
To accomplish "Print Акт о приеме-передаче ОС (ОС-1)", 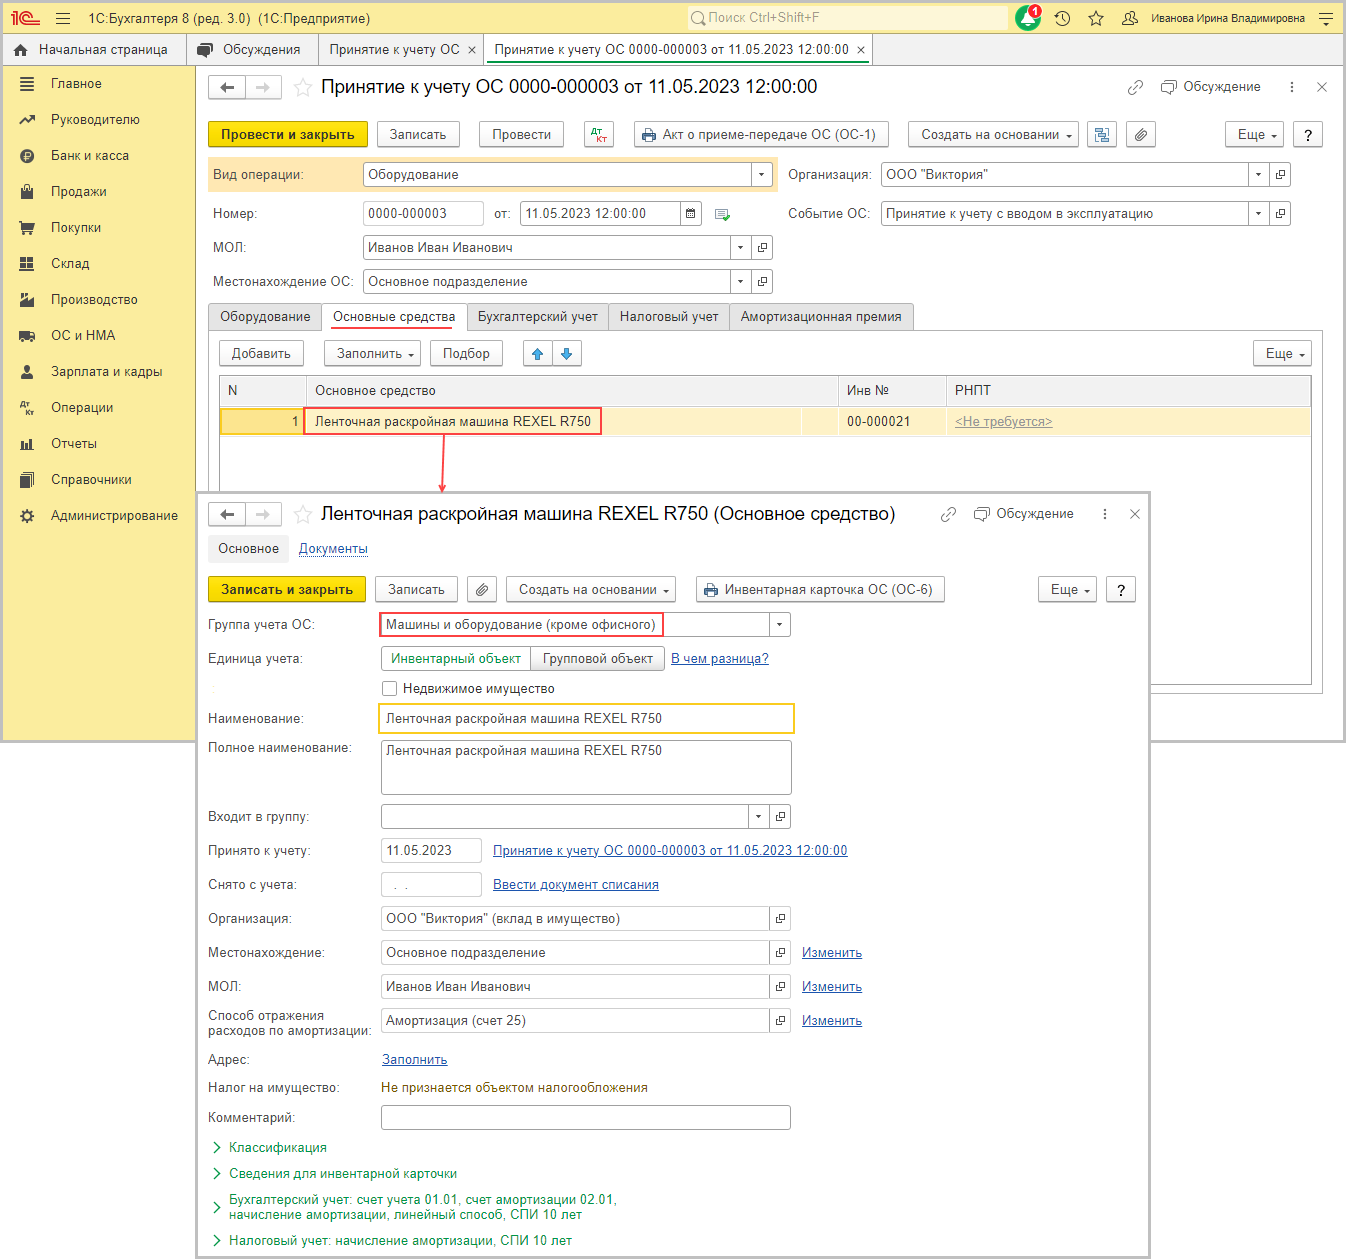I will click(761, 135).
